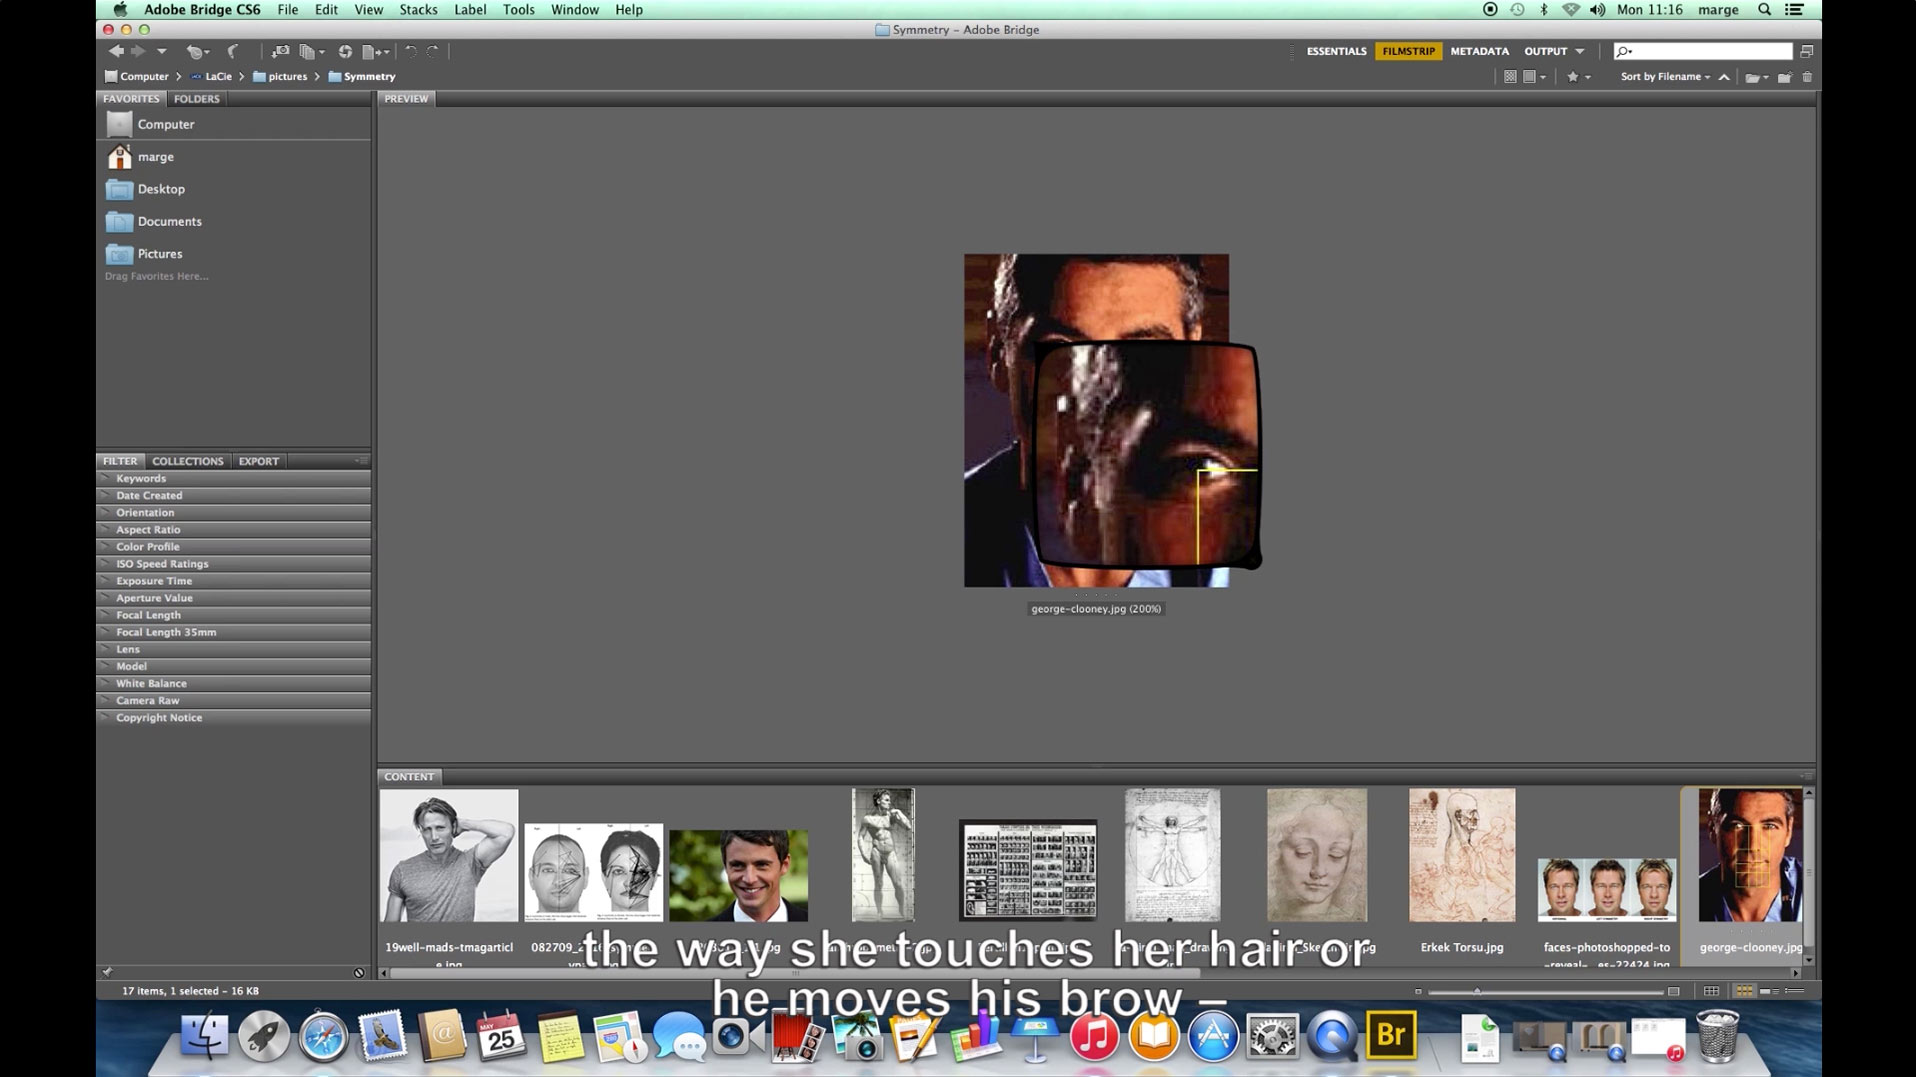Open Safari from the Dock

323,1036
